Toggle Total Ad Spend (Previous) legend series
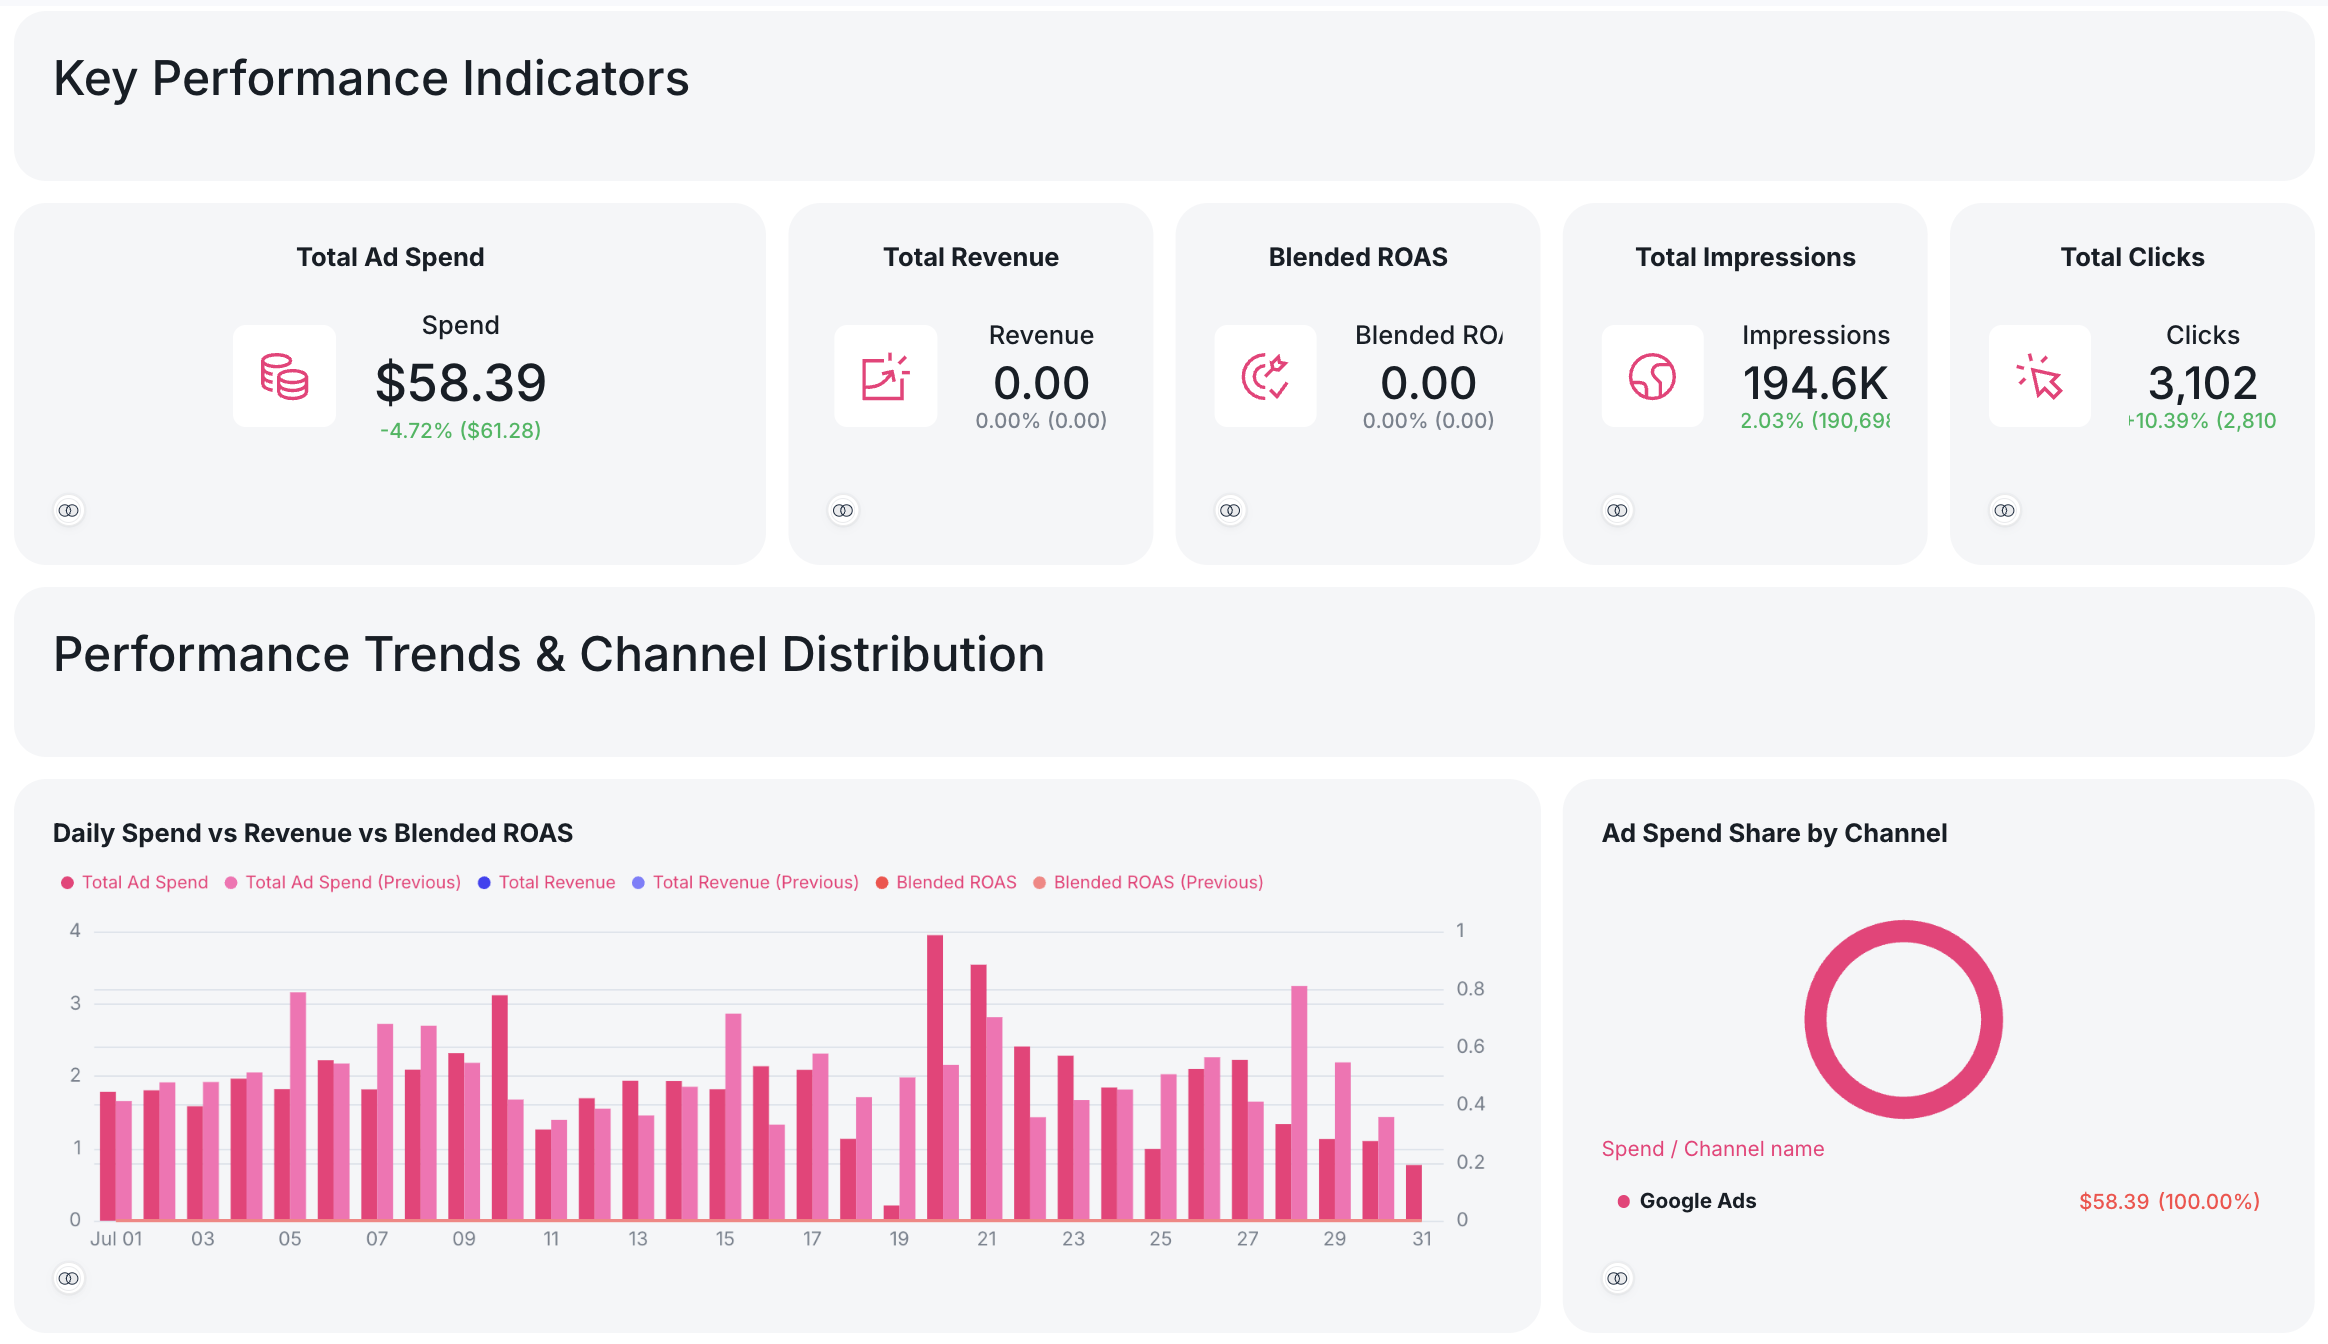 click(343, 883)
